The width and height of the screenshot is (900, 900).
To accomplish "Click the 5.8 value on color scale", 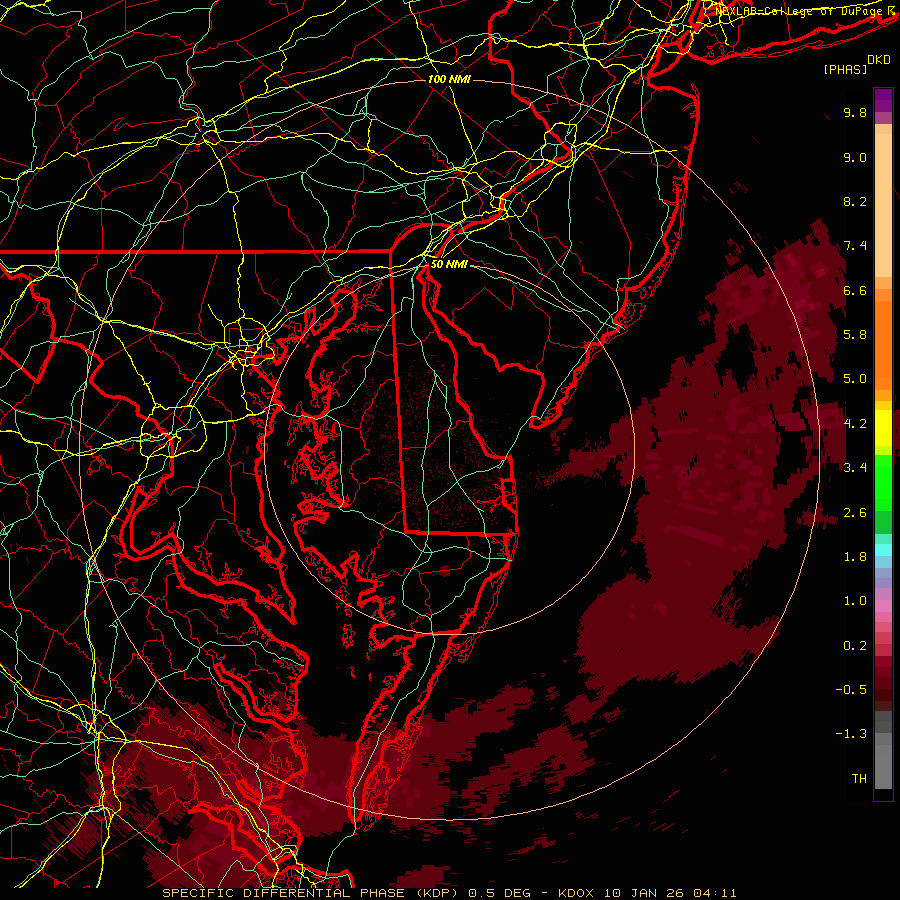I will pyautogui.click(x=855, y=335).
